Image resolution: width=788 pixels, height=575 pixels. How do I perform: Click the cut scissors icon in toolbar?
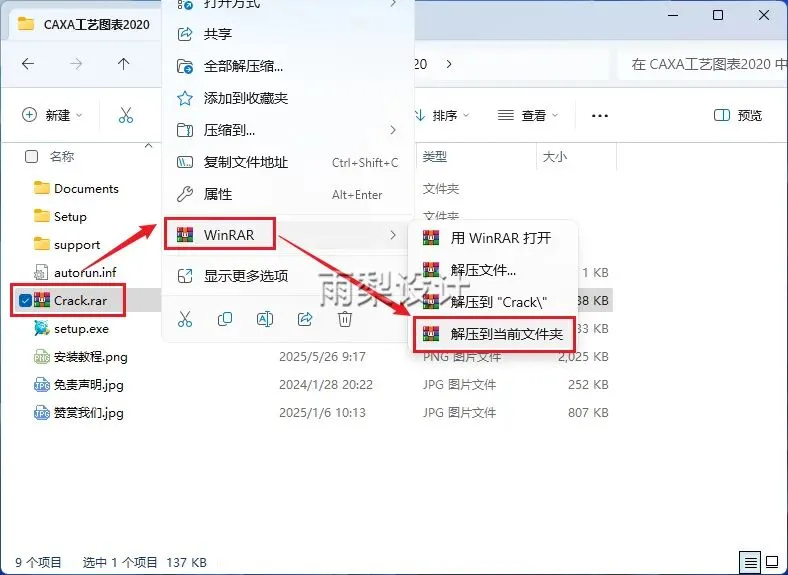126,116
